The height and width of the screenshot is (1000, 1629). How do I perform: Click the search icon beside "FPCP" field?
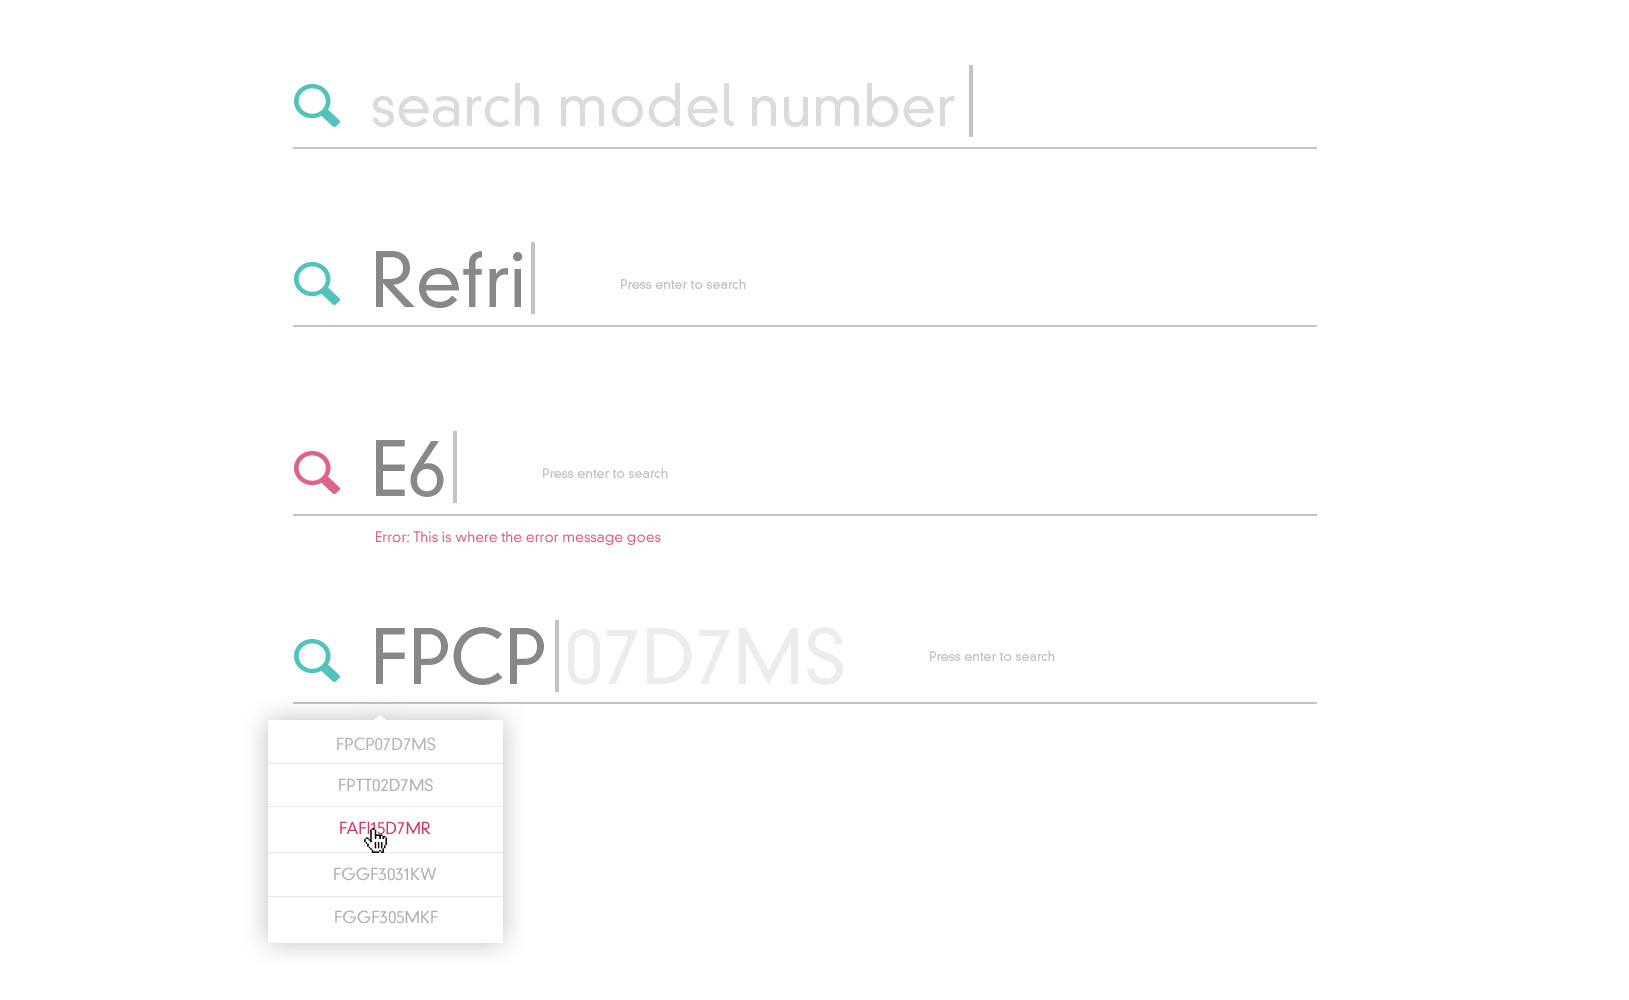316,660
